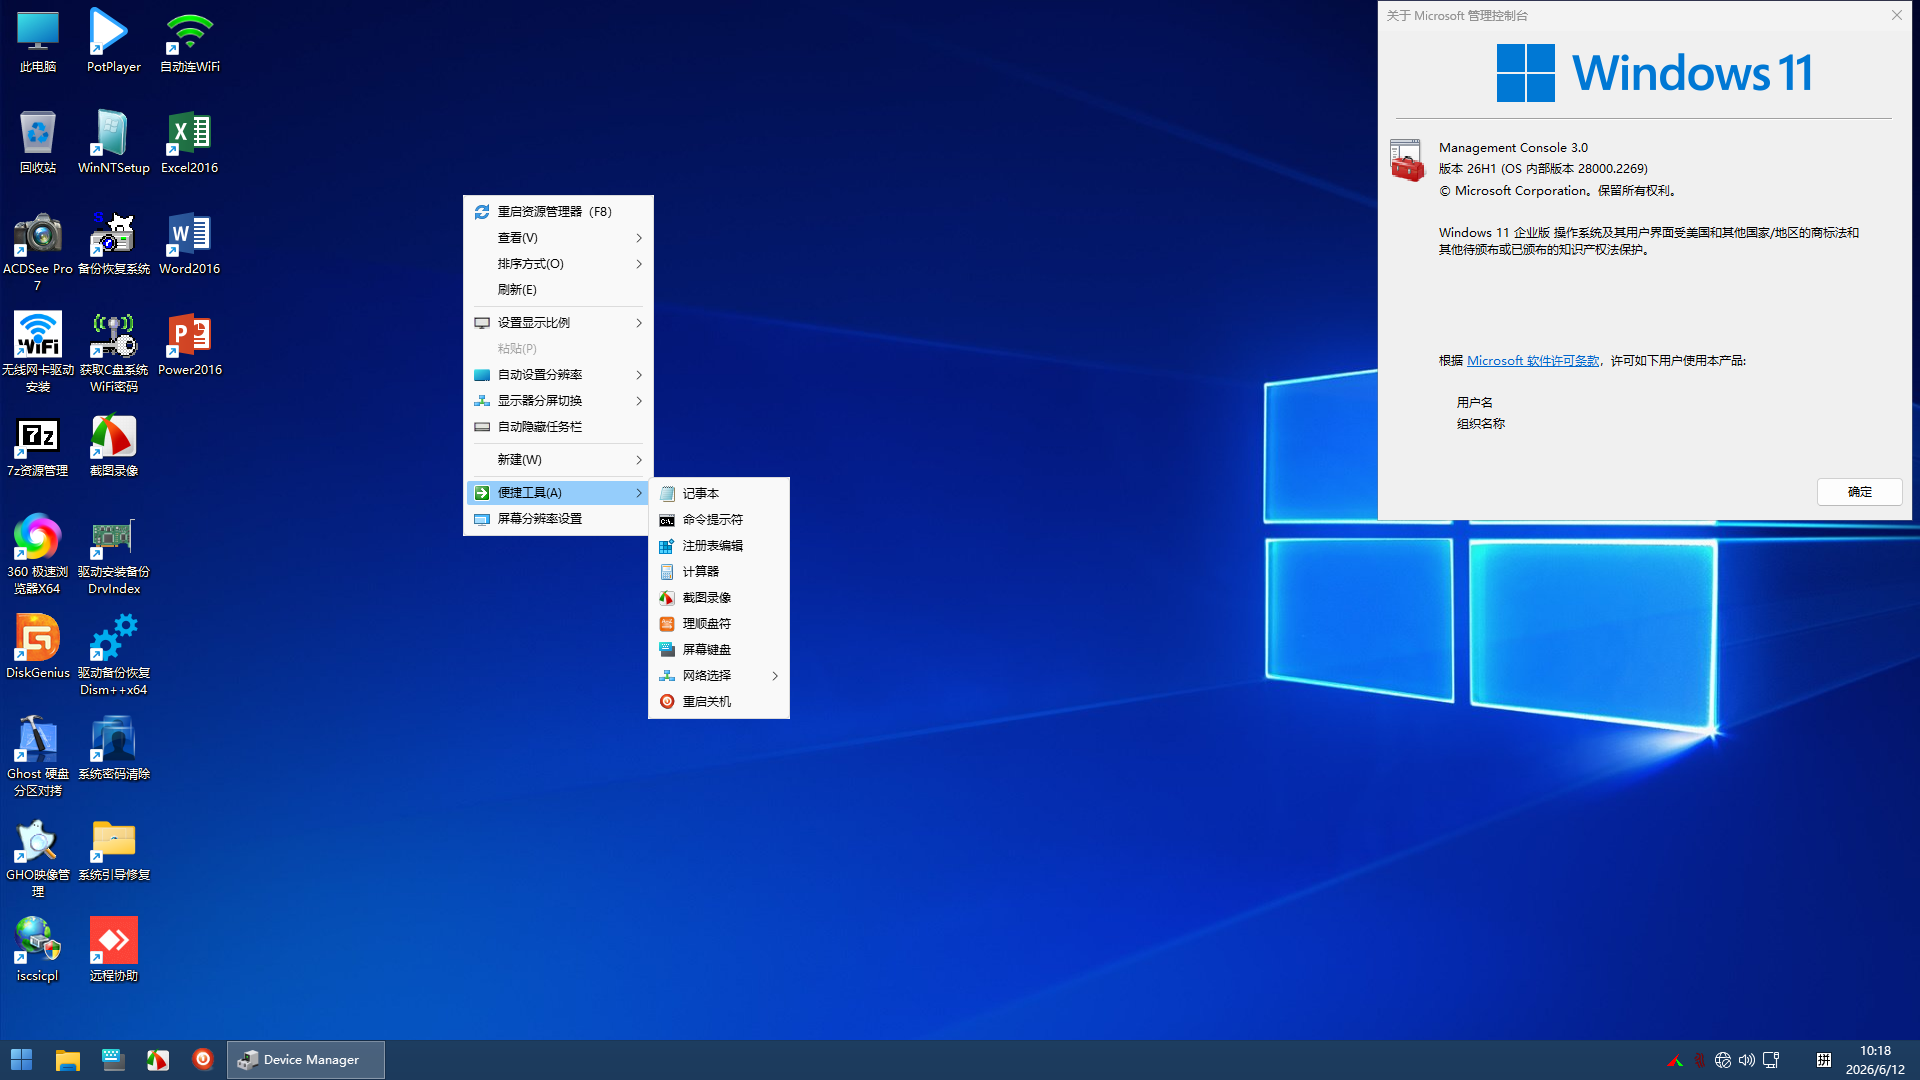The height and width of the screenshot is (1080, 1920).
Task: Launch 记事本 from the tools submenu
Action: pos(719,494)
